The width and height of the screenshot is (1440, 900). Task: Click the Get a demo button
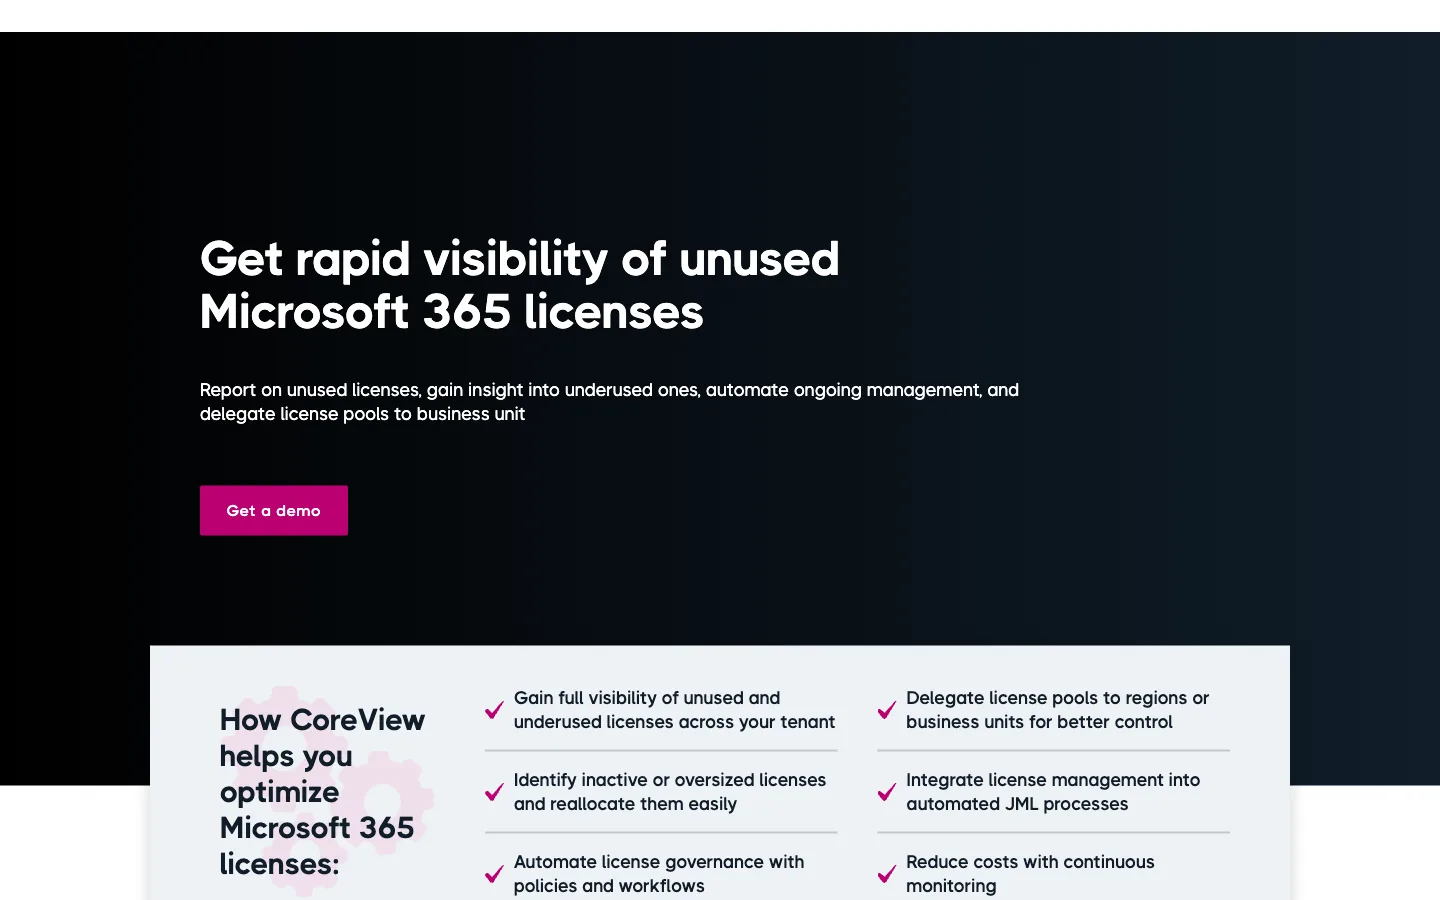(274, 510)
